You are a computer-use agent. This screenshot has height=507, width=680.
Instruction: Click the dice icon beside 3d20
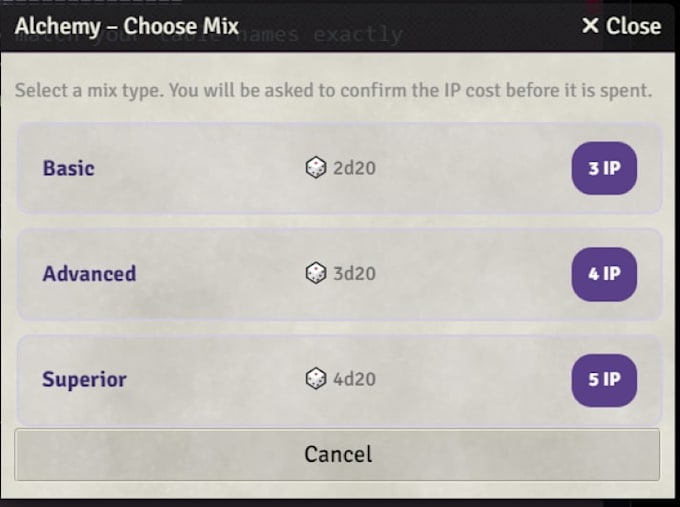click(x=316, y=273)
